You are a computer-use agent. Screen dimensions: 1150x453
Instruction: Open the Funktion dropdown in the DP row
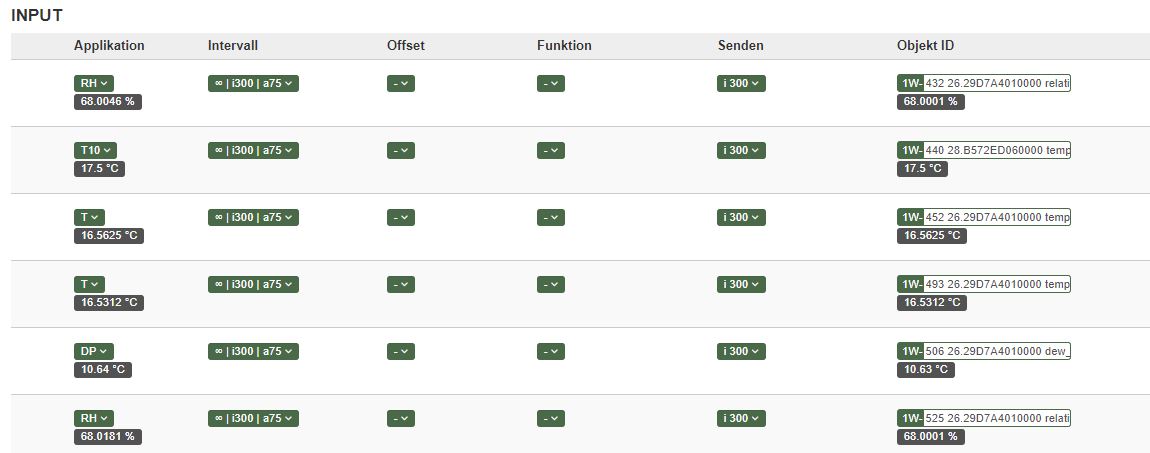pos(551,351)
